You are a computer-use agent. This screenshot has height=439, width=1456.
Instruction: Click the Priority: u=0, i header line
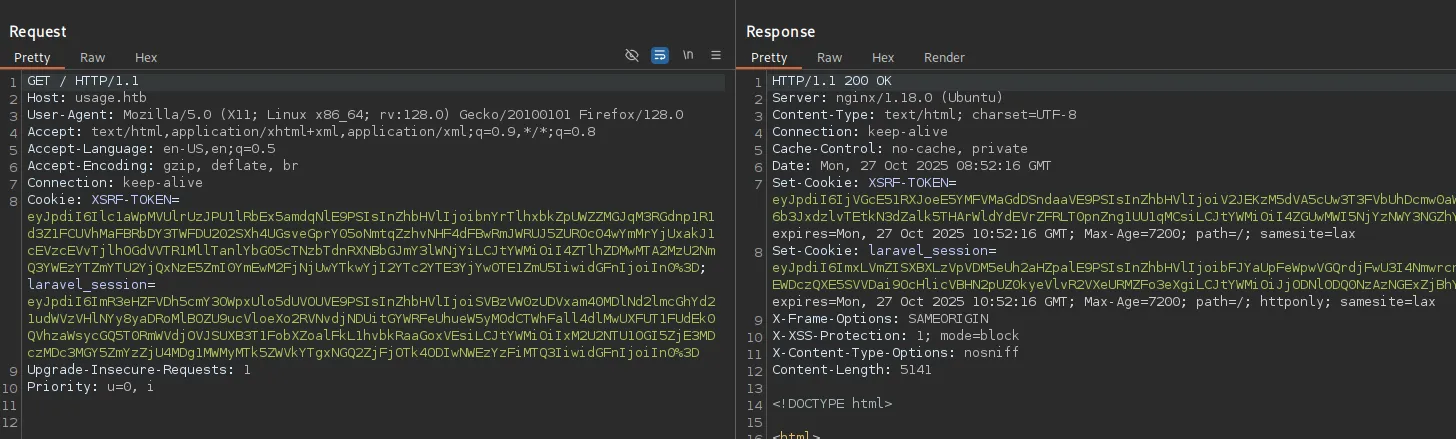90,387
